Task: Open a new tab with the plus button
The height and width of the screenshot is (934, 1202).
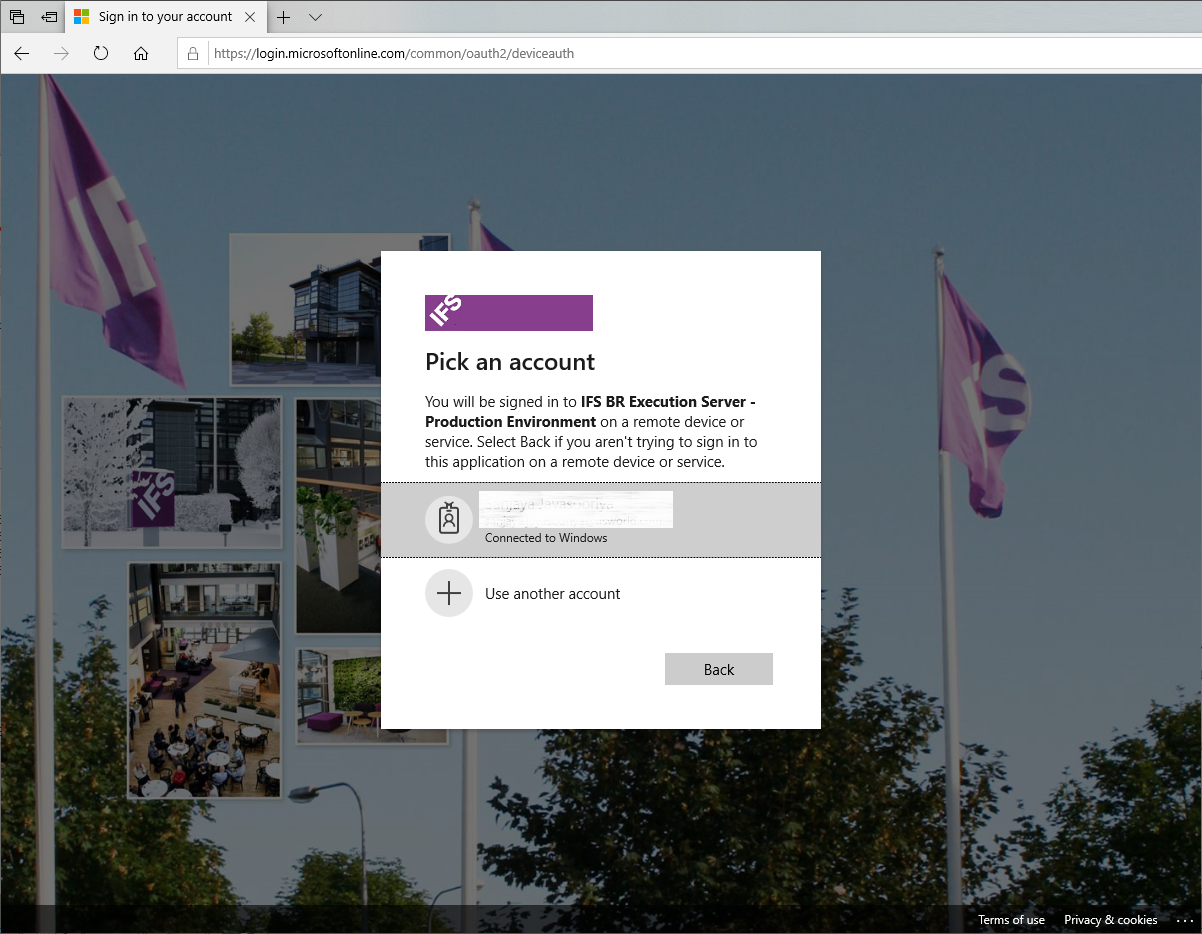Action: pyautogui.click(x=284, y=17)
